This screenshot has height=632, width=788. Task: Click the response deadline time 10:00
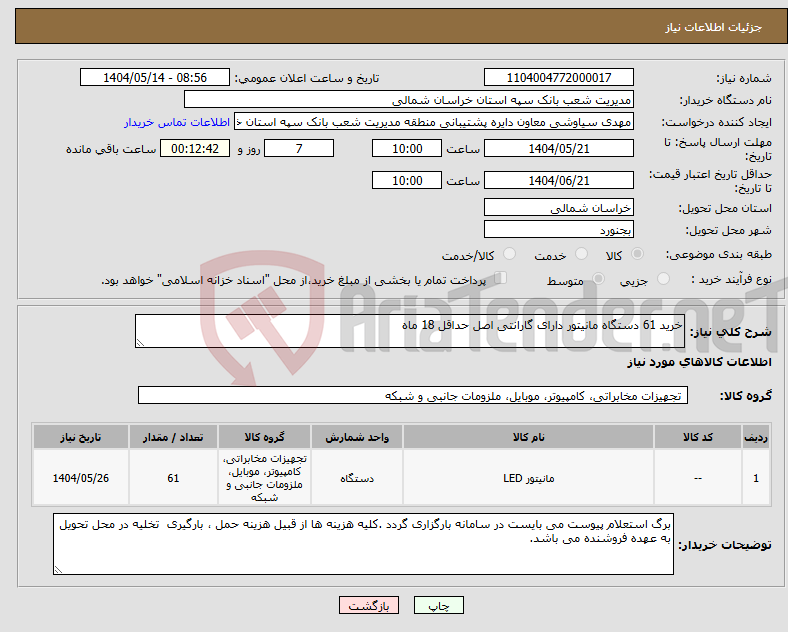(407, 148)
